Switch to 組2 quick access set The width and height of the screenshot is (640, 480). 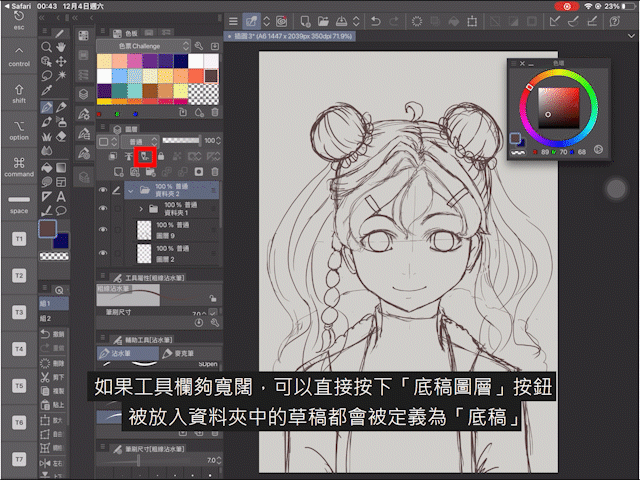(53, 318)
